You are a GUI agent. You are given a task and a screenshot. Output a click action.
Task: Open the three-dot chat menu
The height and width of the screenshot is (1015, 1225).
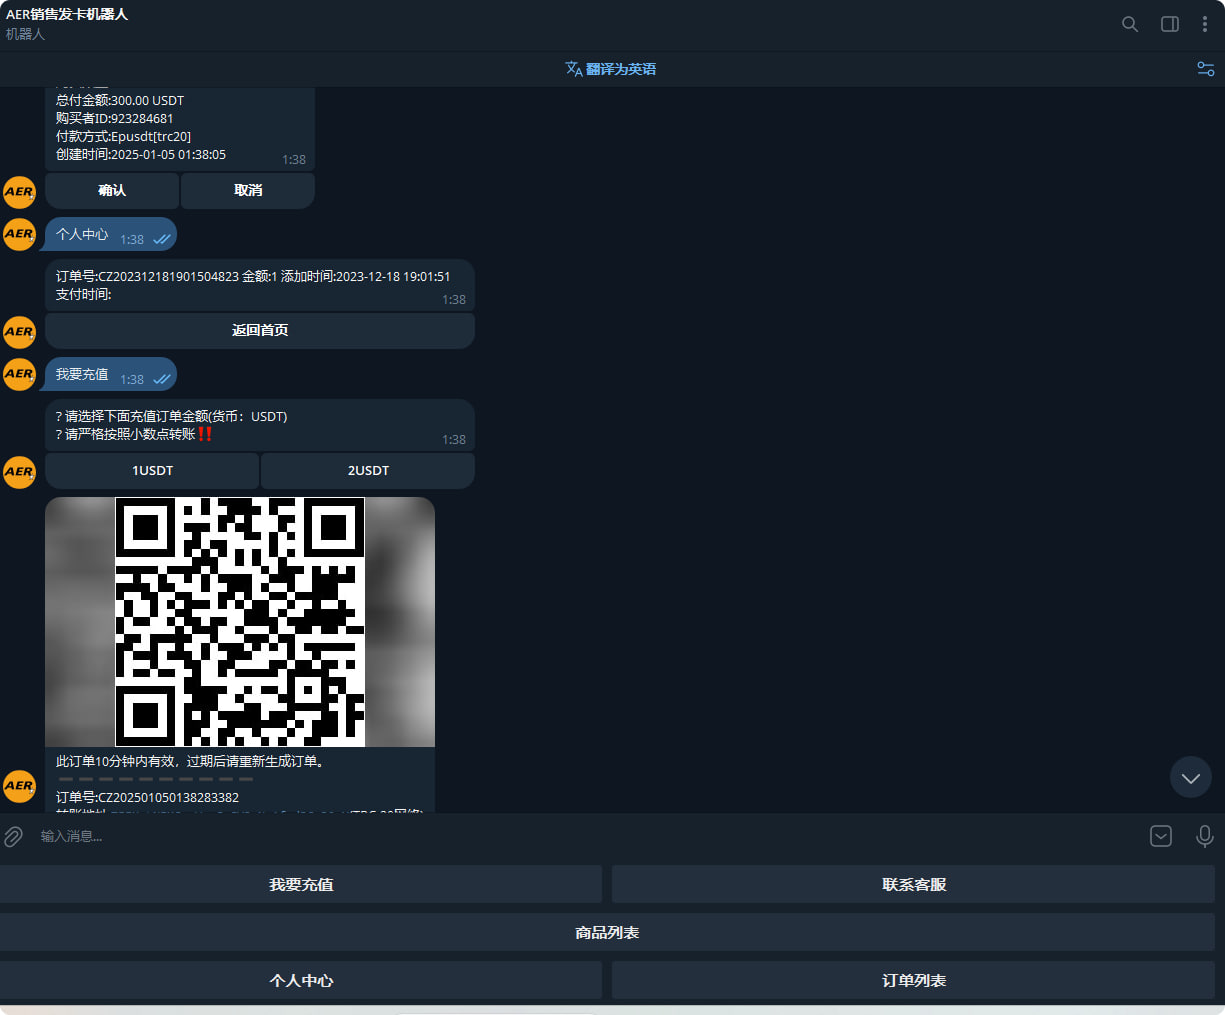coord(1204,24)
